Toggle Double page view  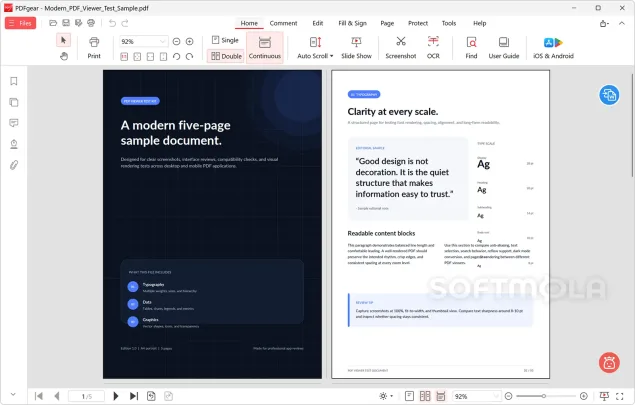[226, 56]
